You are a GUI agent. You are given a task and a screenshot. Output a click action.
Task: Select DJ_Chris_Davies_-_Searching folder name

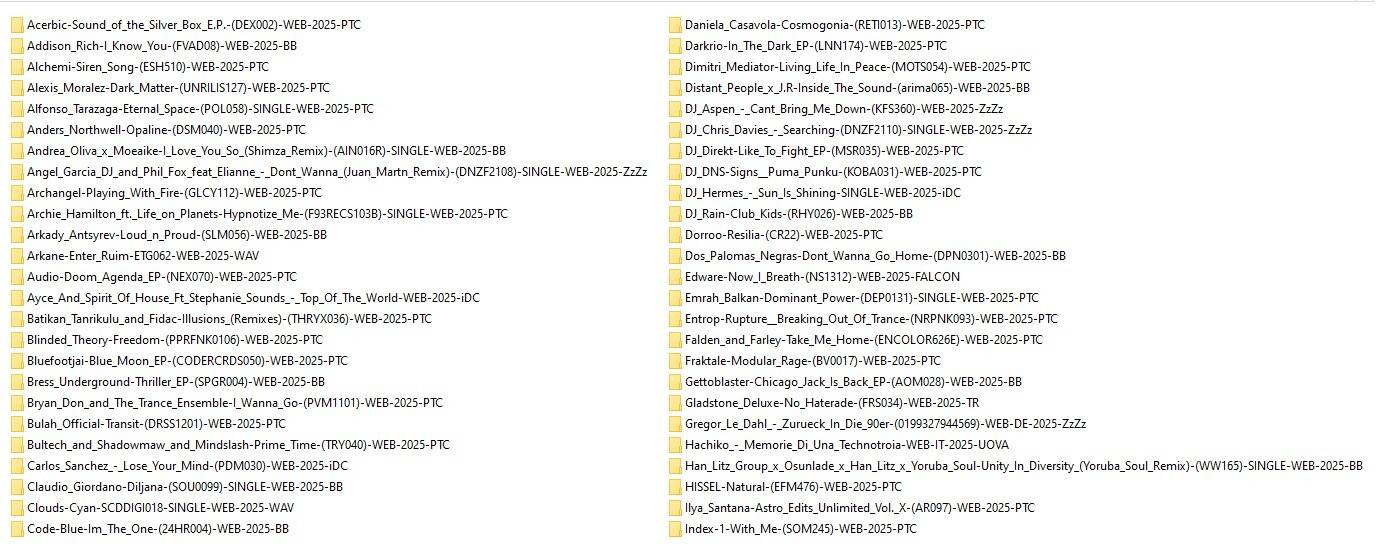[x=859, y=130]
